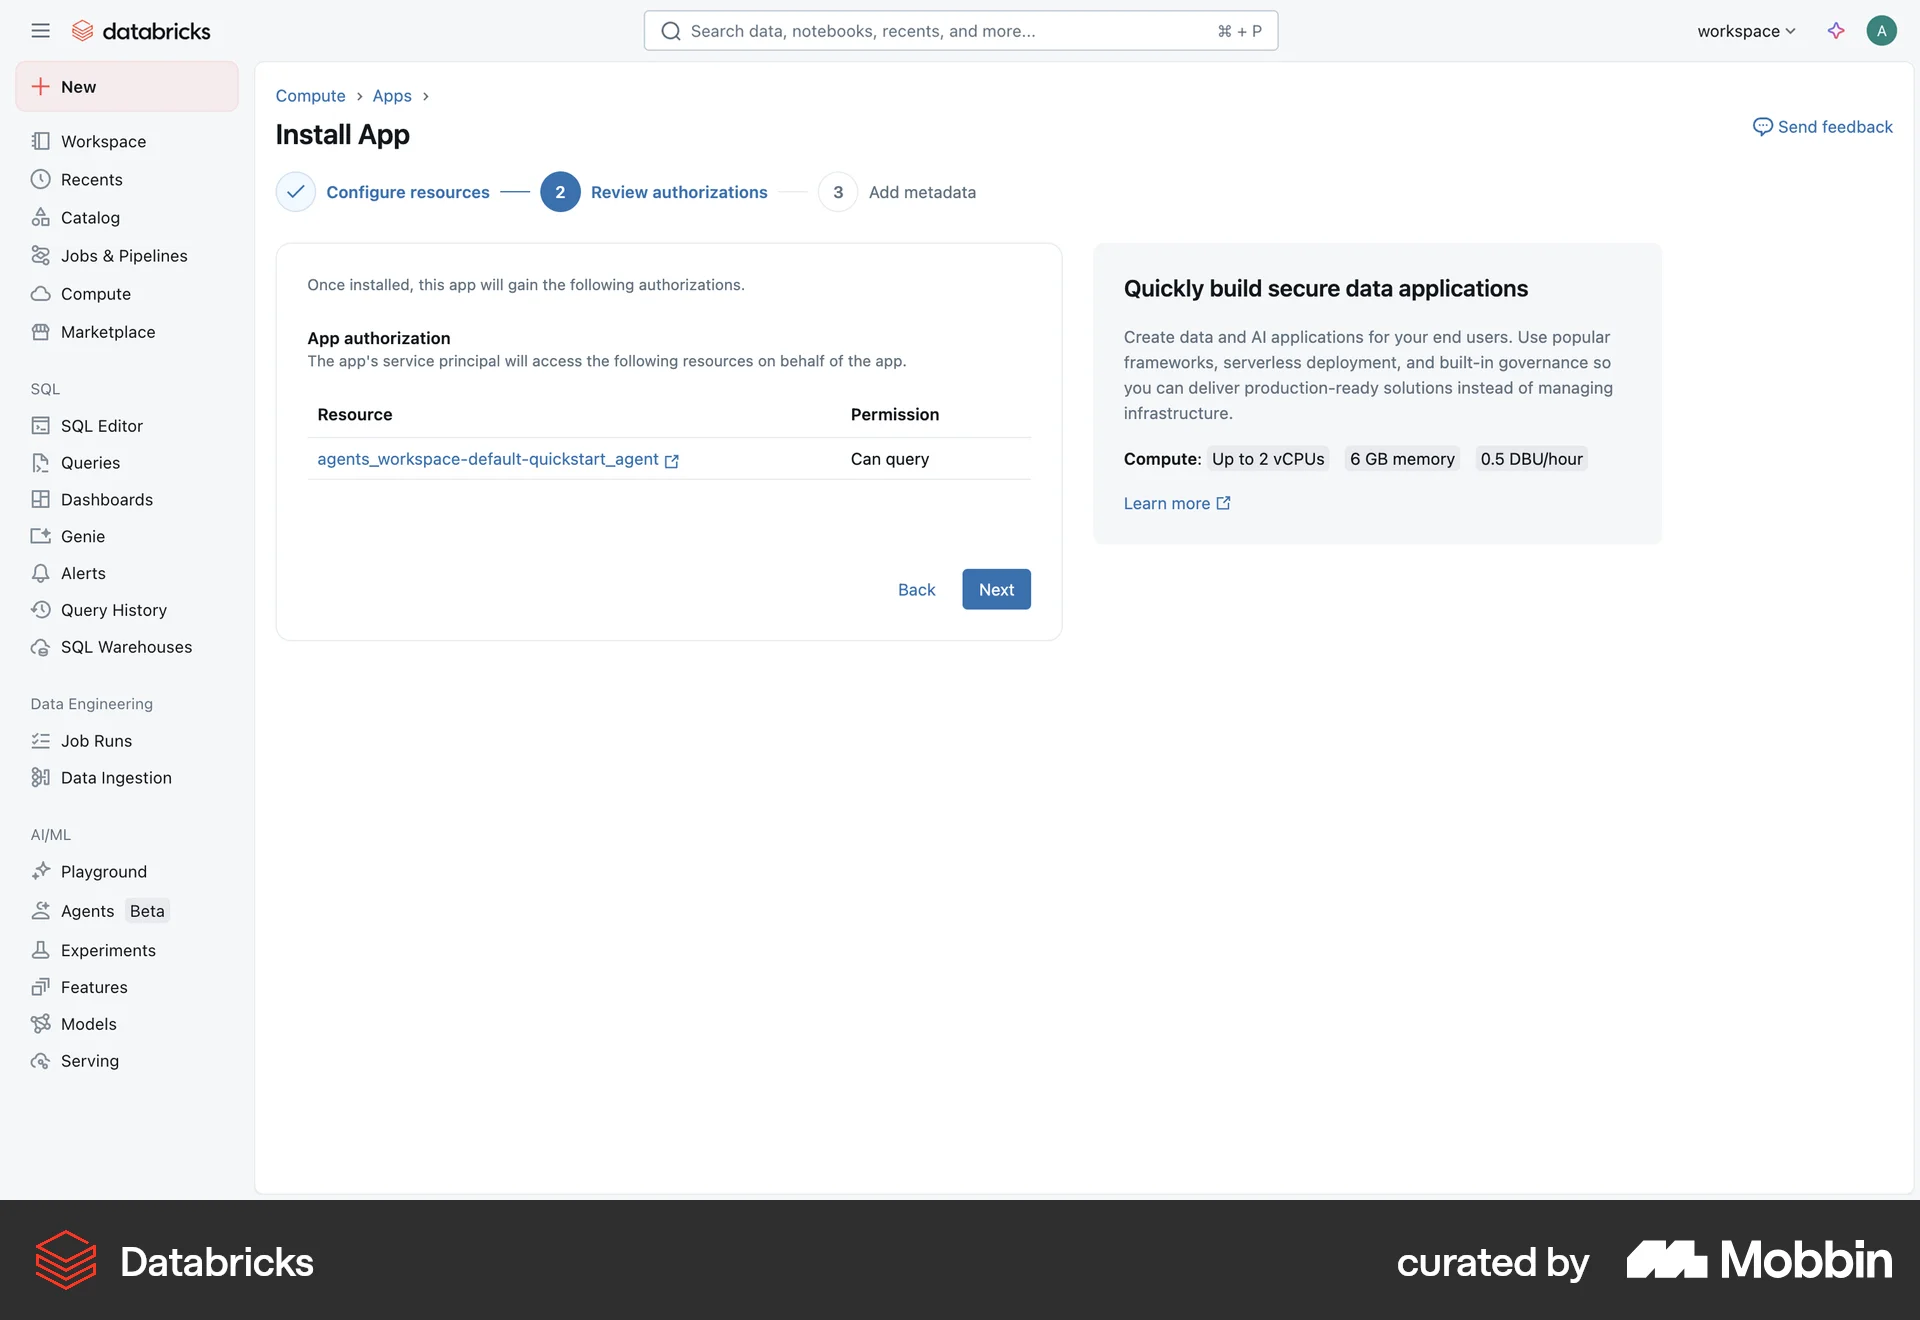Select the Dashboards sidebar item
This screenshot has width=1920, height=1320.
tap(107, 499)
